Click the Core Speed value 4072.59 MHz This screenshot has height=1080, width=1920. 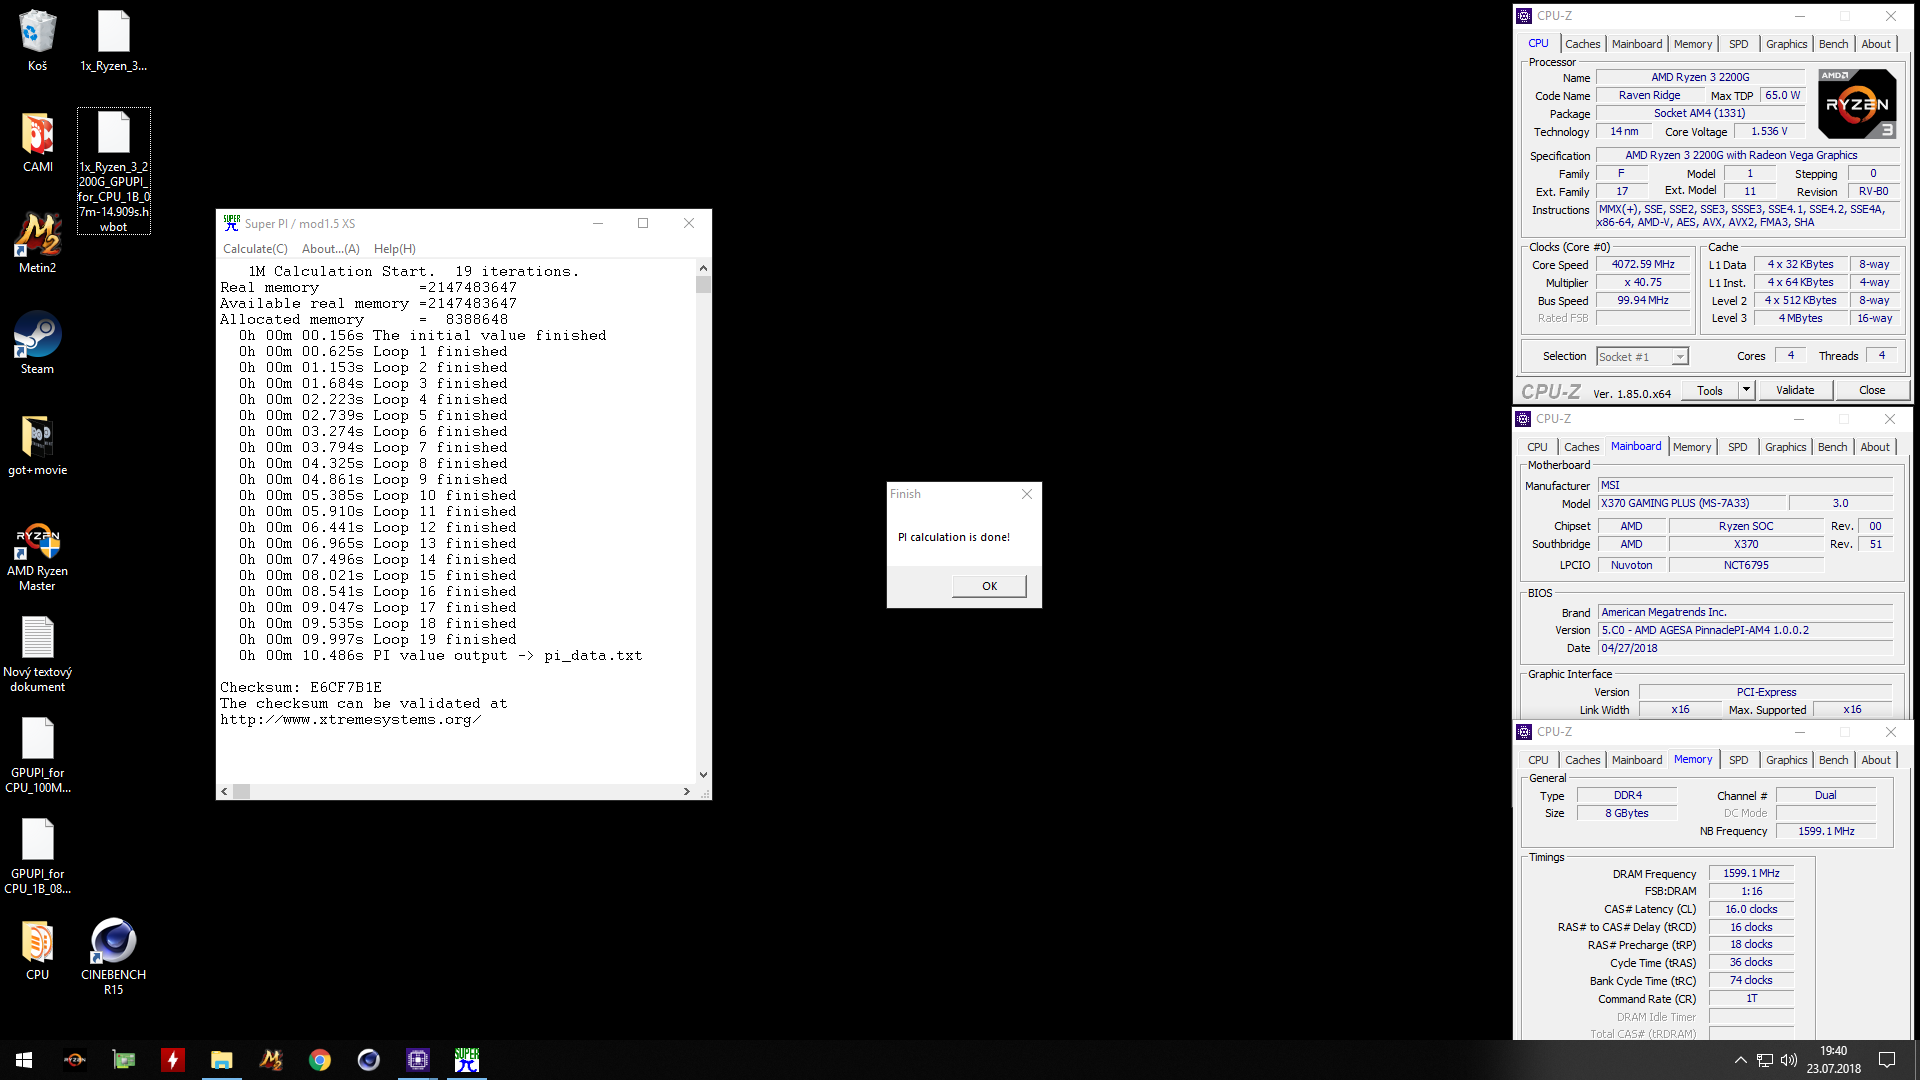1643,265
